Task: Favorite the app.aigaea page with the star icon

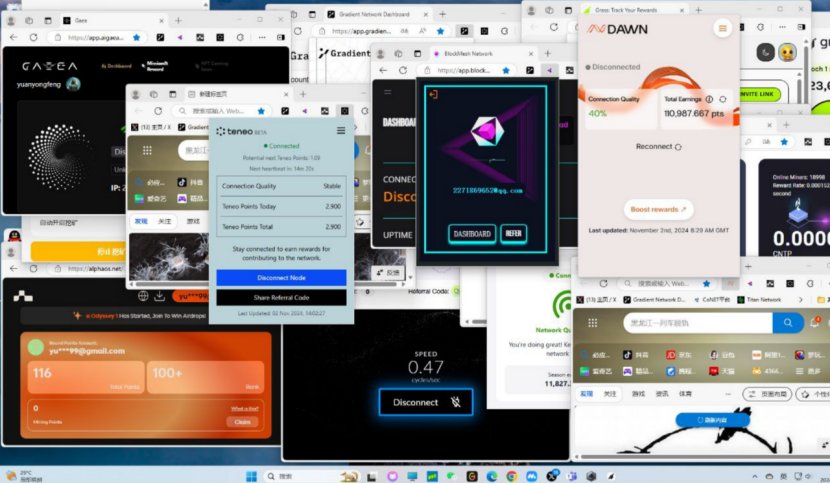Action: (x=137, y=38)
